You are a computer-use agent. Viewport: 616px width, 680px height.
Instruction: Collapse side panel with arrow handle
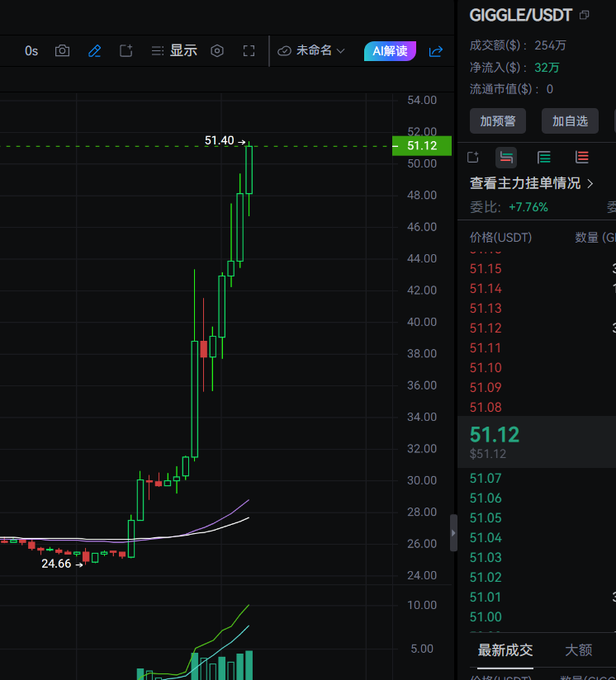[x=453, y=533]
